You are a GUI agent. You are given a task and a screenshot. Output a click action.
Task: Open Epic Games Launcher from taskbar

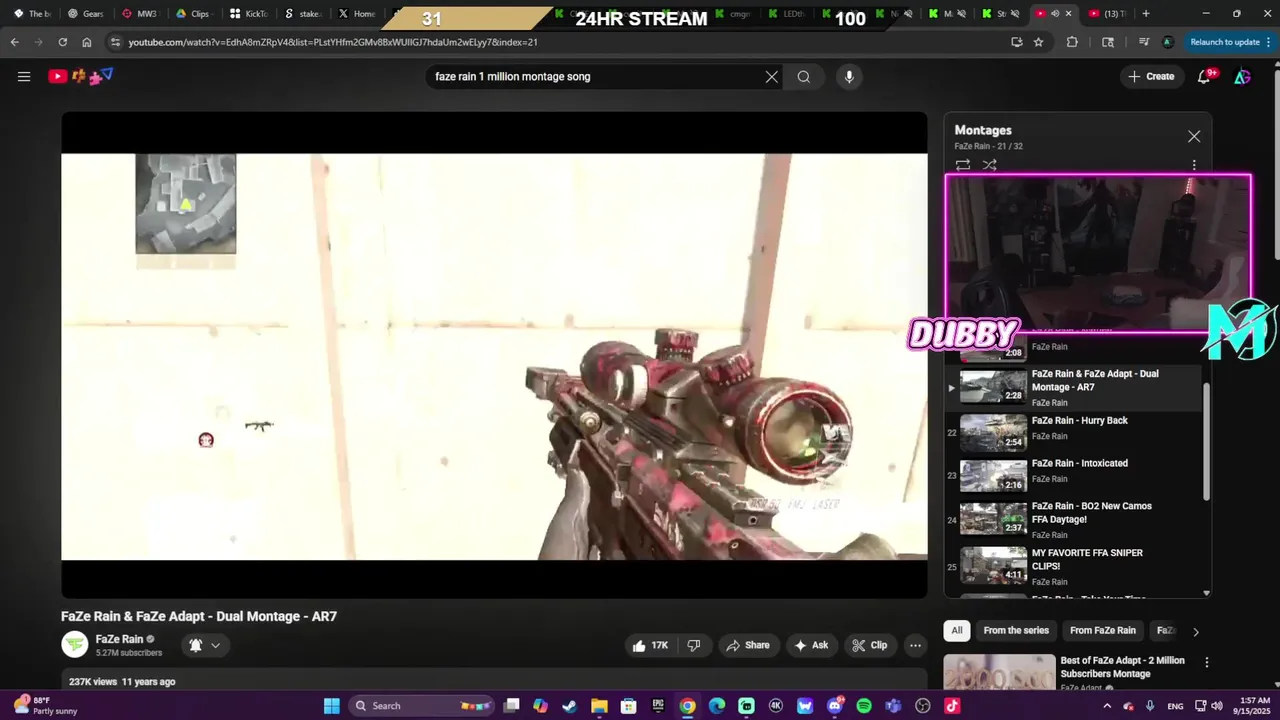(x=658, y=706)
